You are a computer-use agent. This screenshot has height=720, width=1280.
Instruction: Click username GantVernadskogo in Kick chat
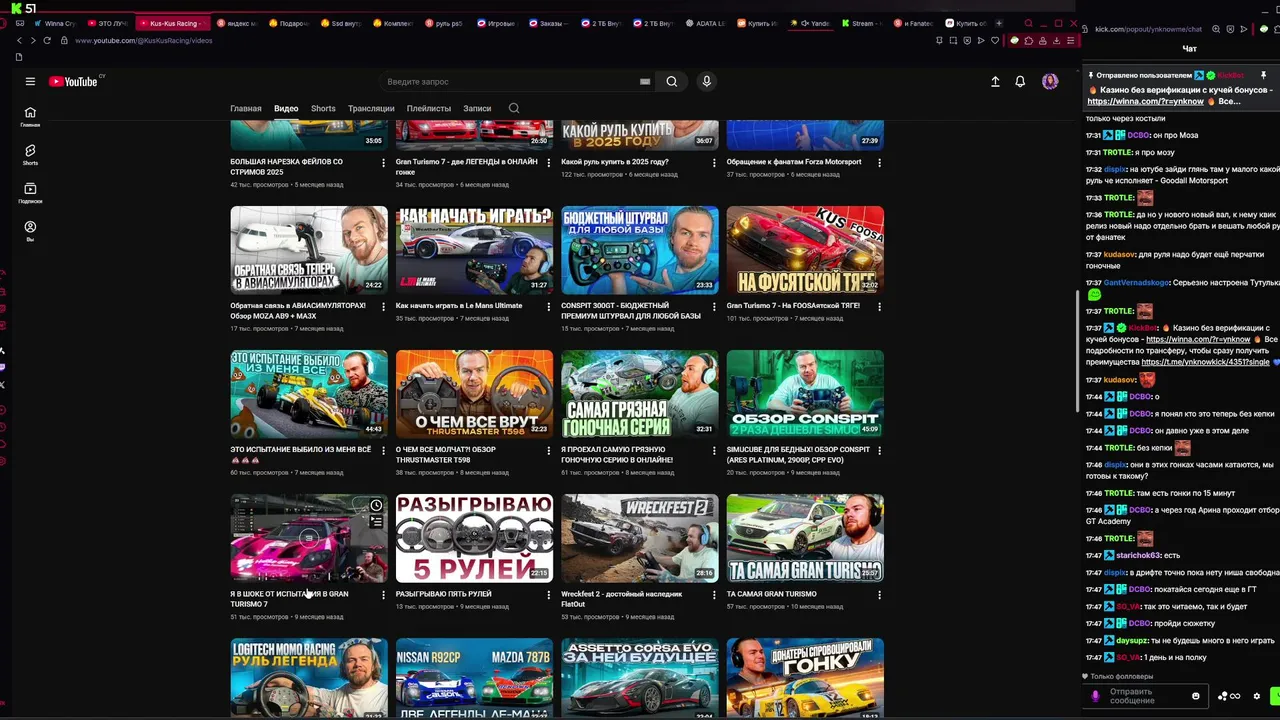1137,283
